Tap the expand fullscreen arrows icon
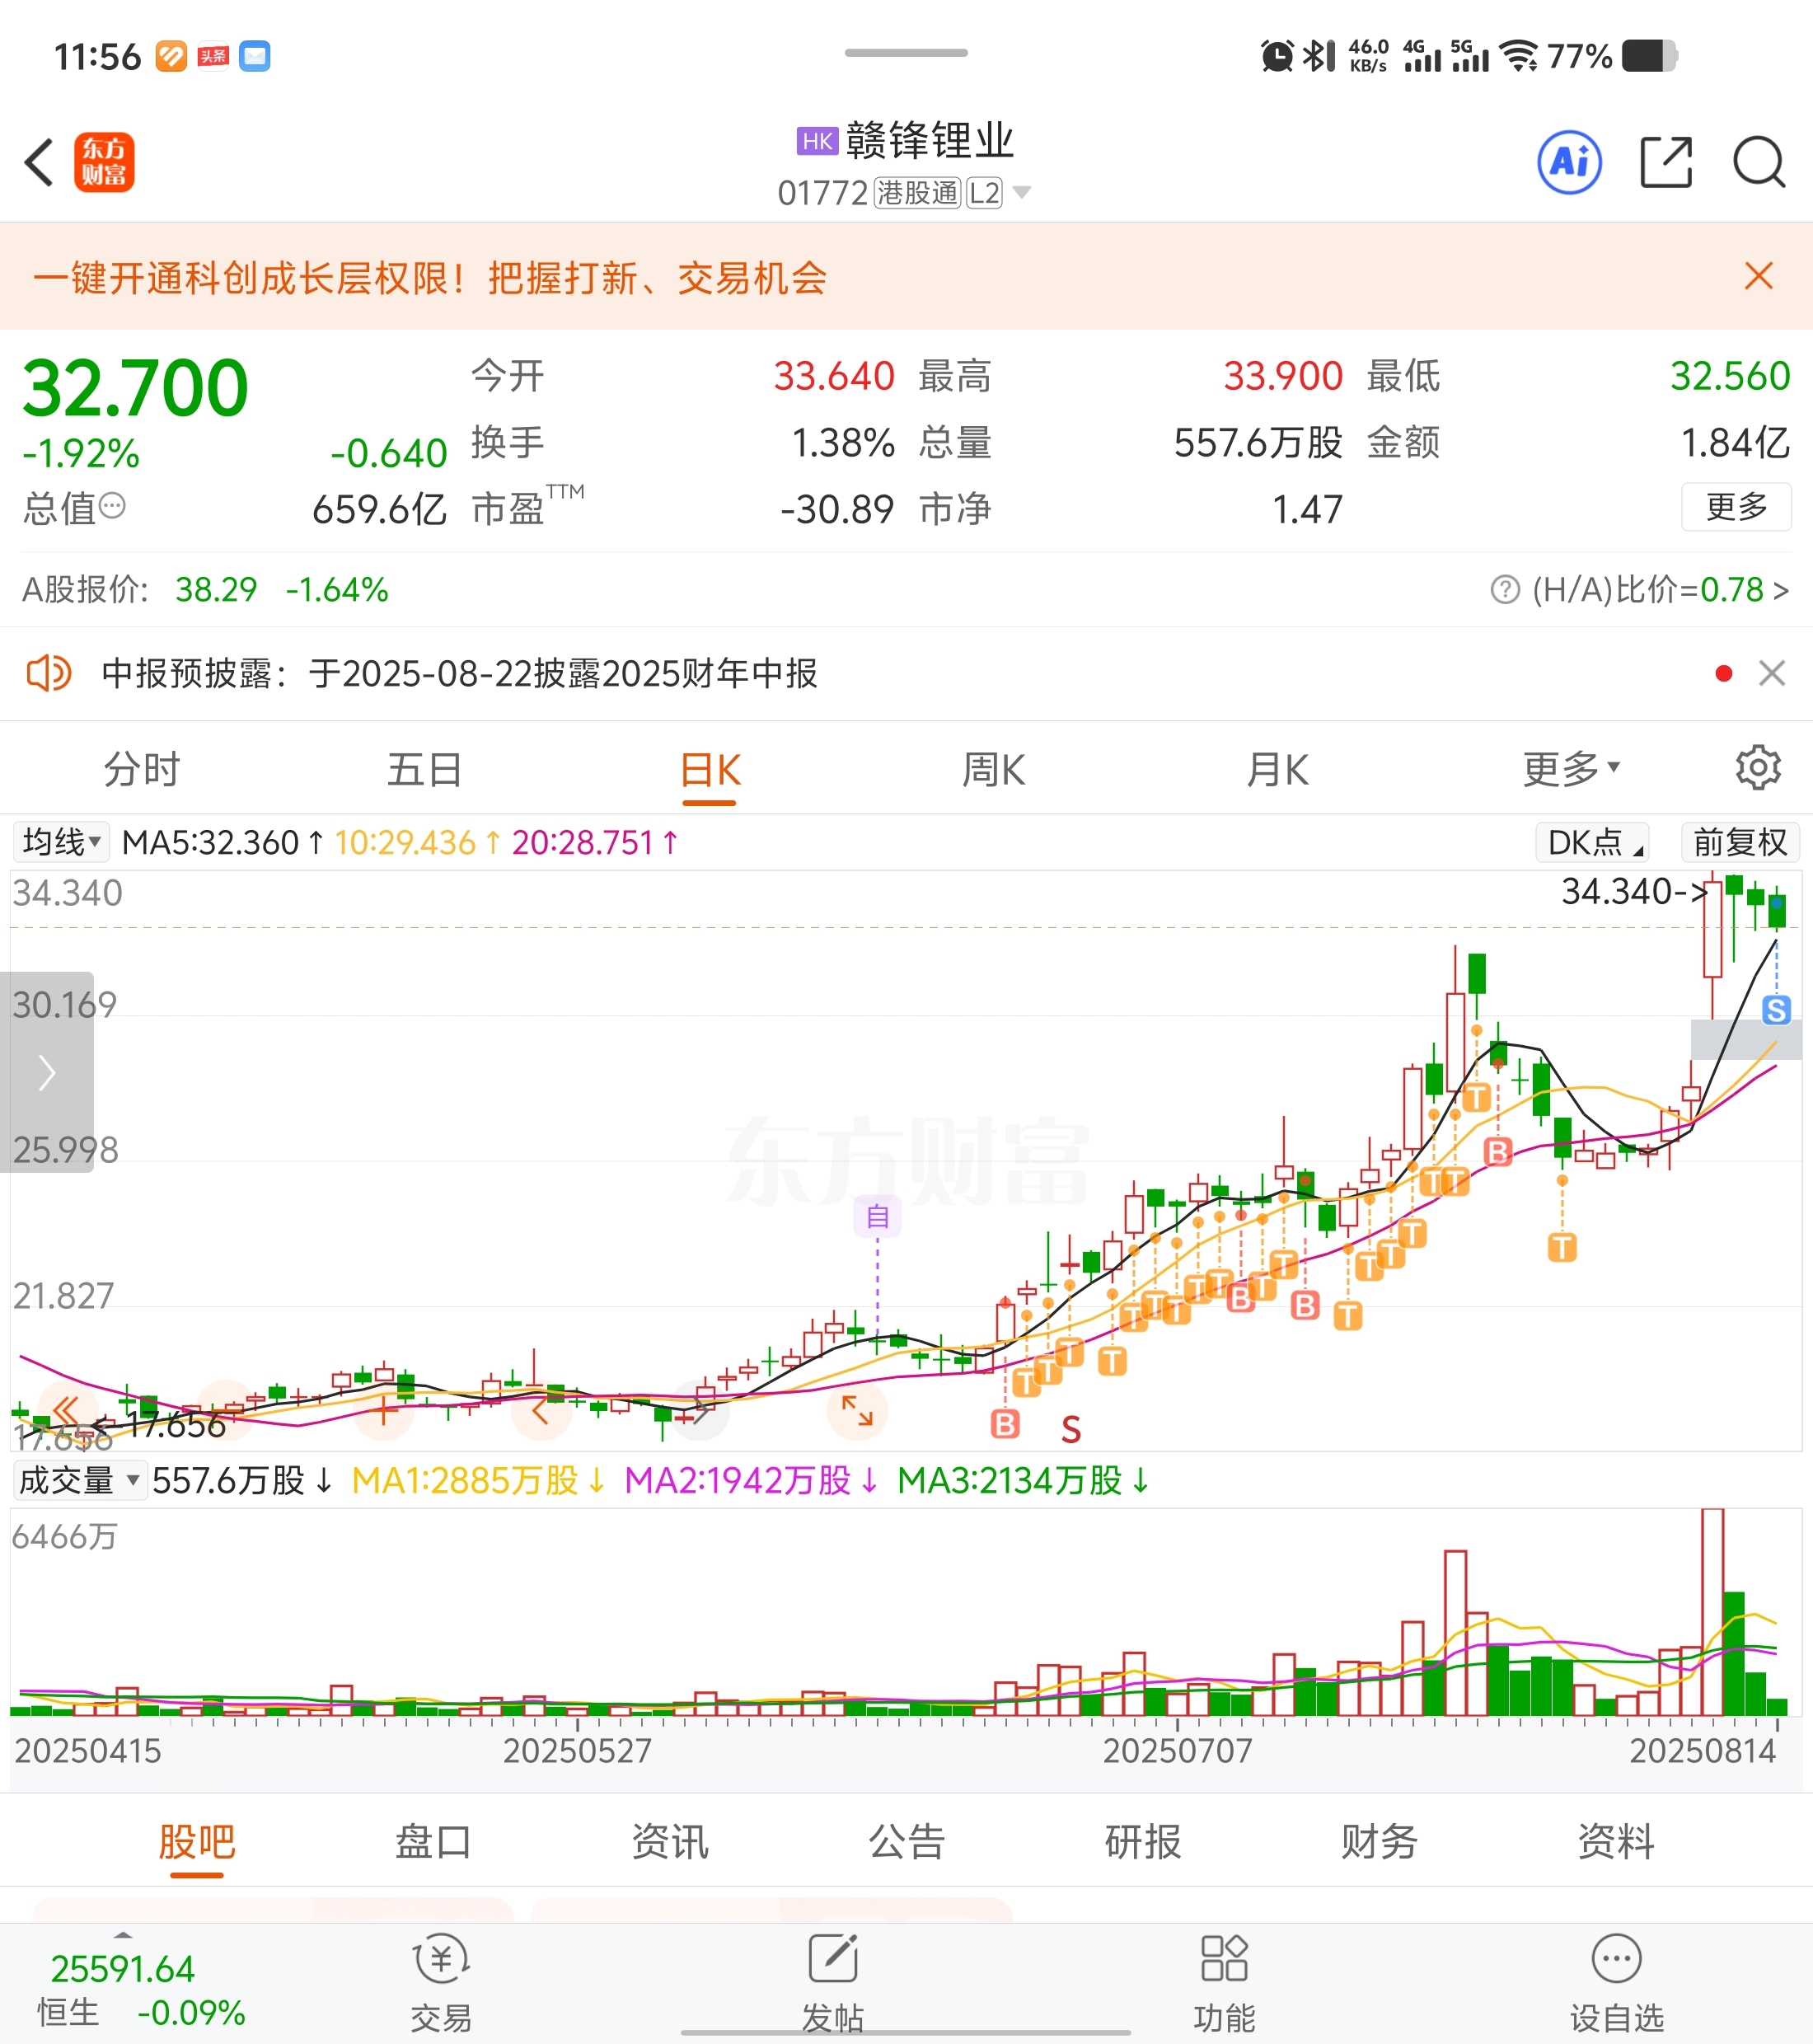1813x2044 pixels. [857, 1410]
